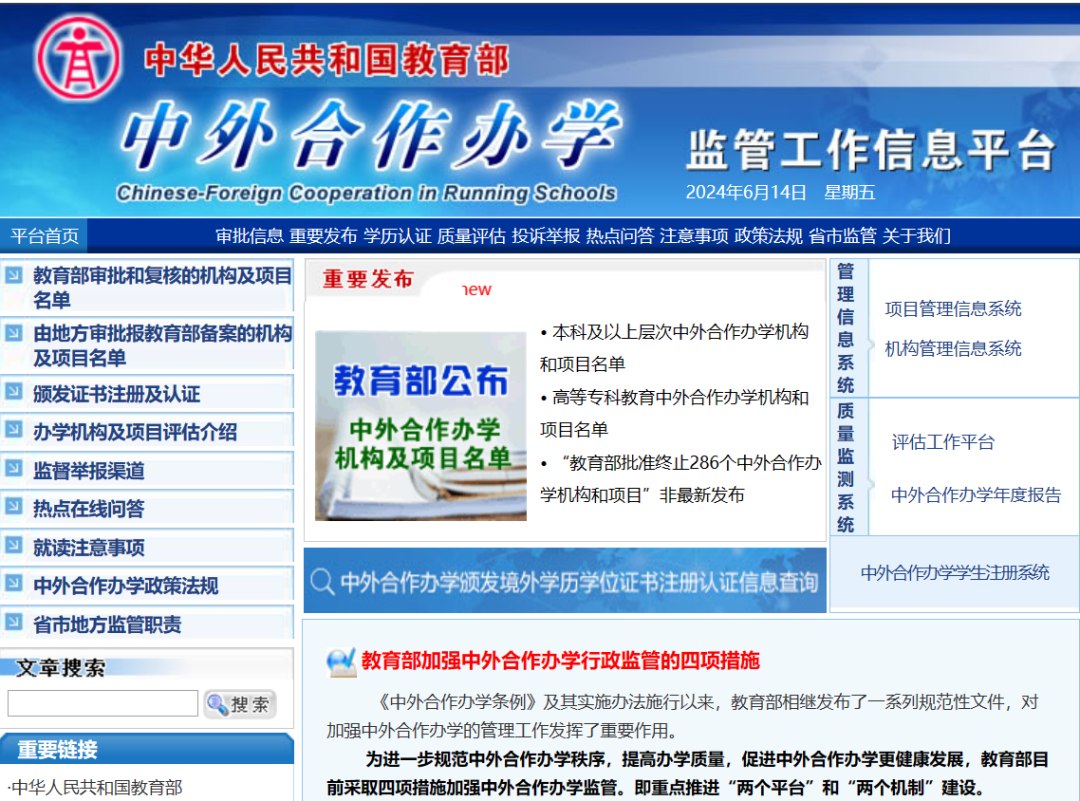Click the arrow icon beside 教育部审批和复核的机构及项目名单
The width and height of the screenshot is (1080, 801).
14,275
